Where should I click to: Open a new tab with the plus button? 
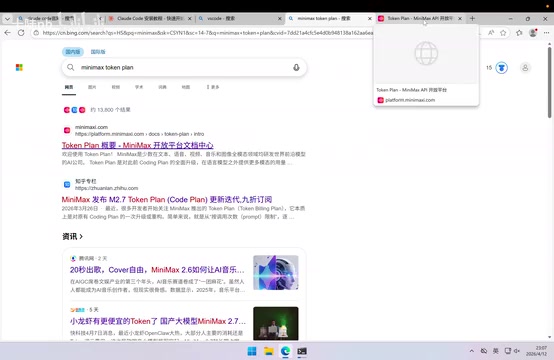472,18
